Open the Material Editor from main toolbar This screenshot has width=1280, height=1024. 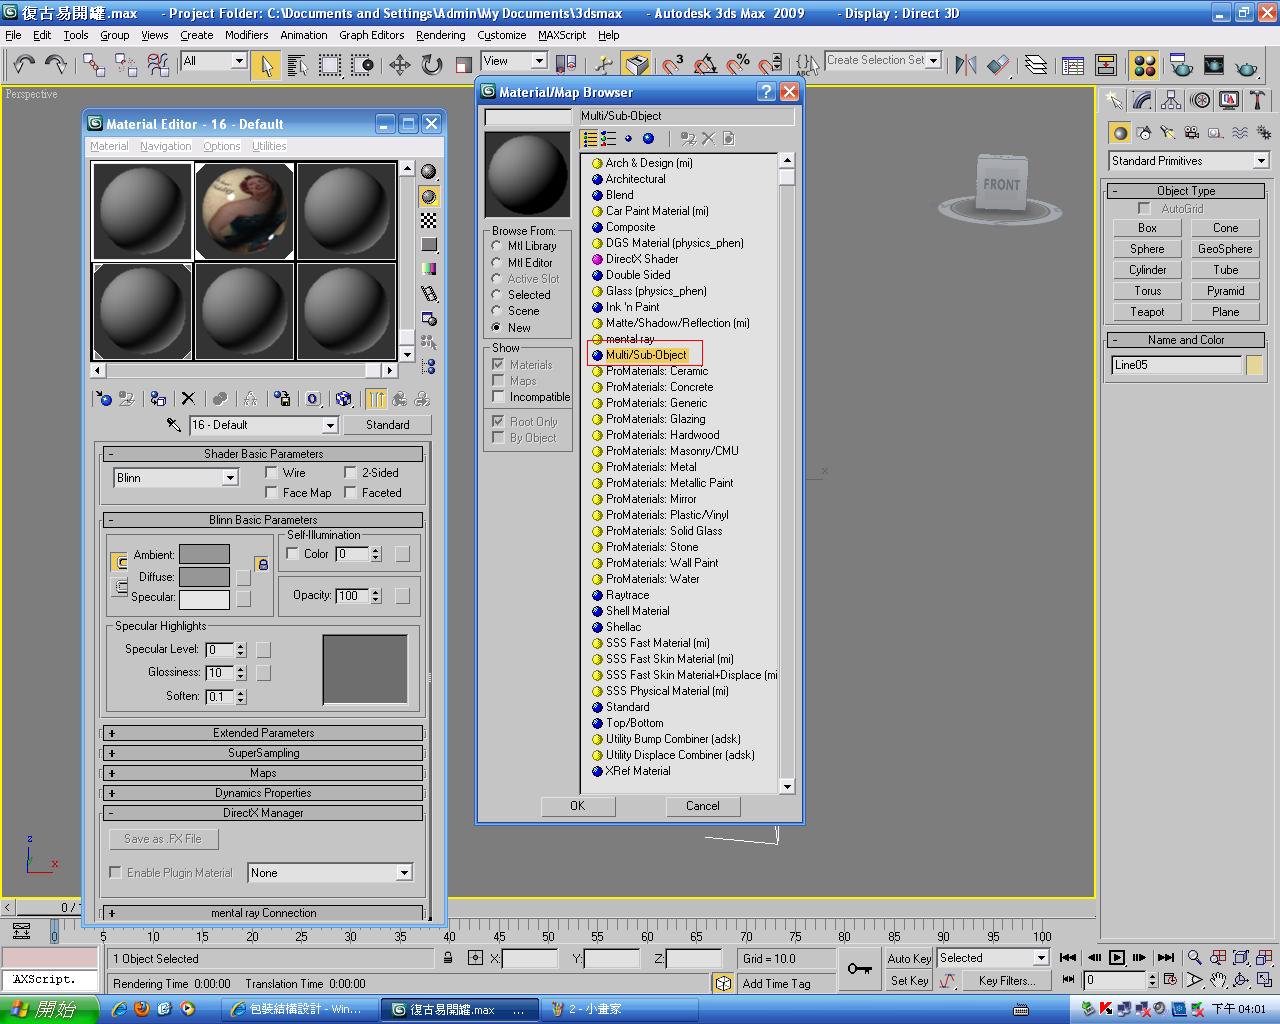[x=1145, y=65]
